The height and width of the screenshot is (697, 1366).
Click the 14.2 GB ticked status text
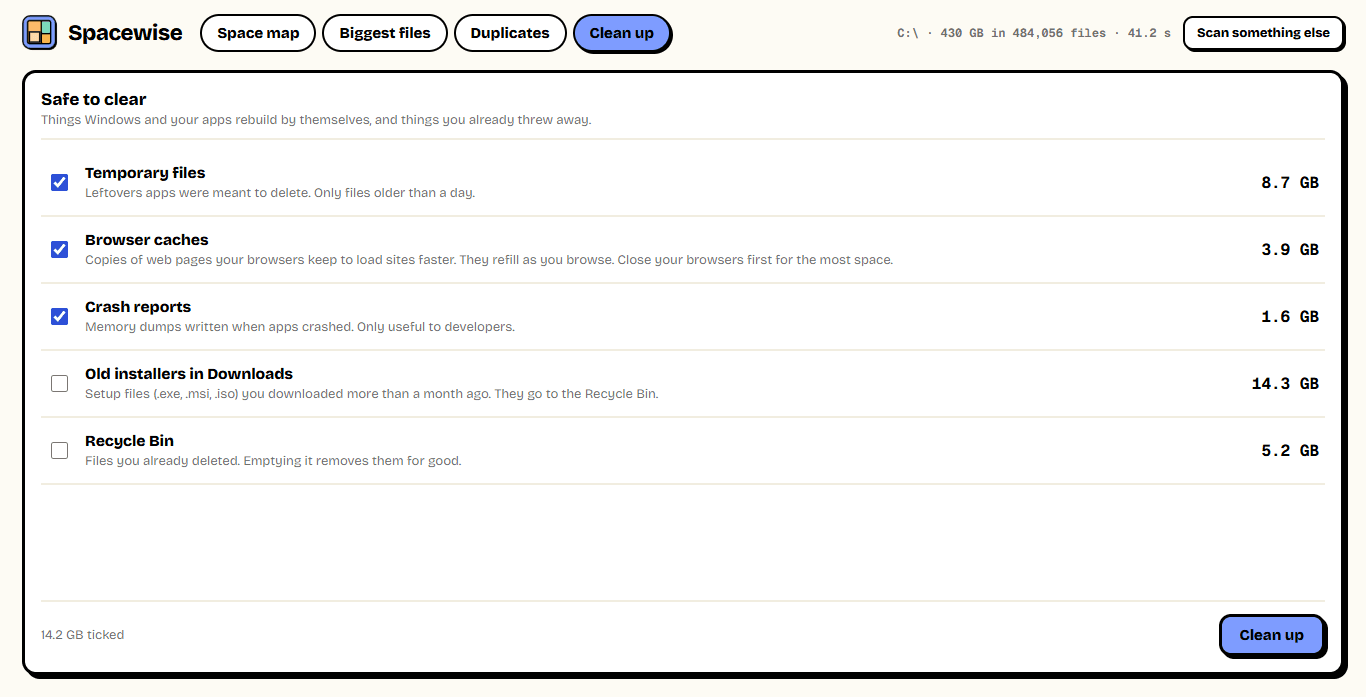pos(83,635)
